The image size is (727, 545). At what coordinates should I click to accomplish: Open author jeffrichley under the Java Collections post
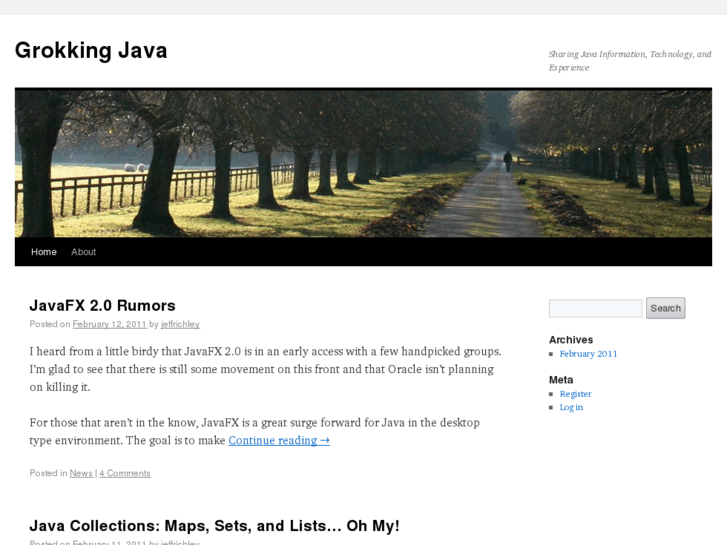(180, 542)
